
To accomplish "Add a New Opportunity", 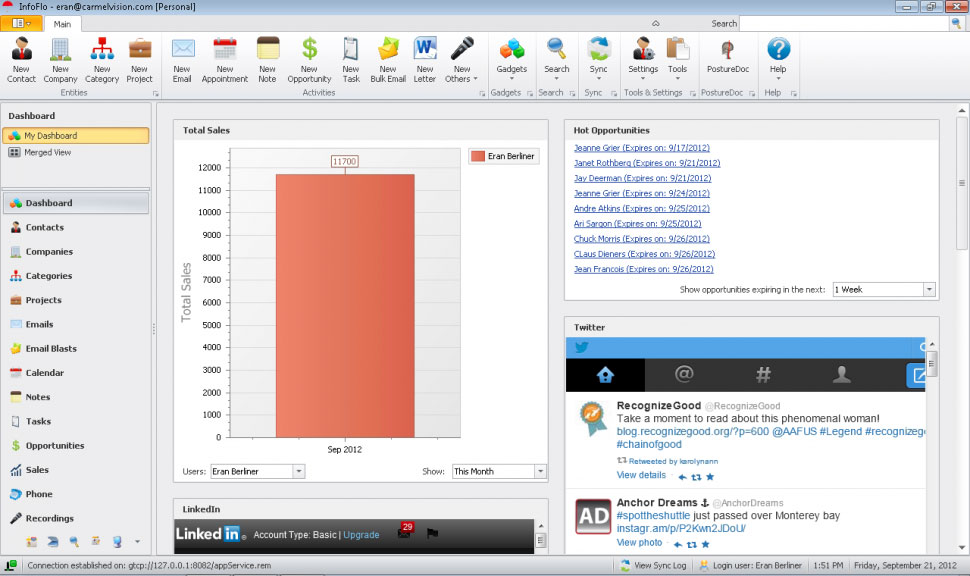I will click(309, 59).
